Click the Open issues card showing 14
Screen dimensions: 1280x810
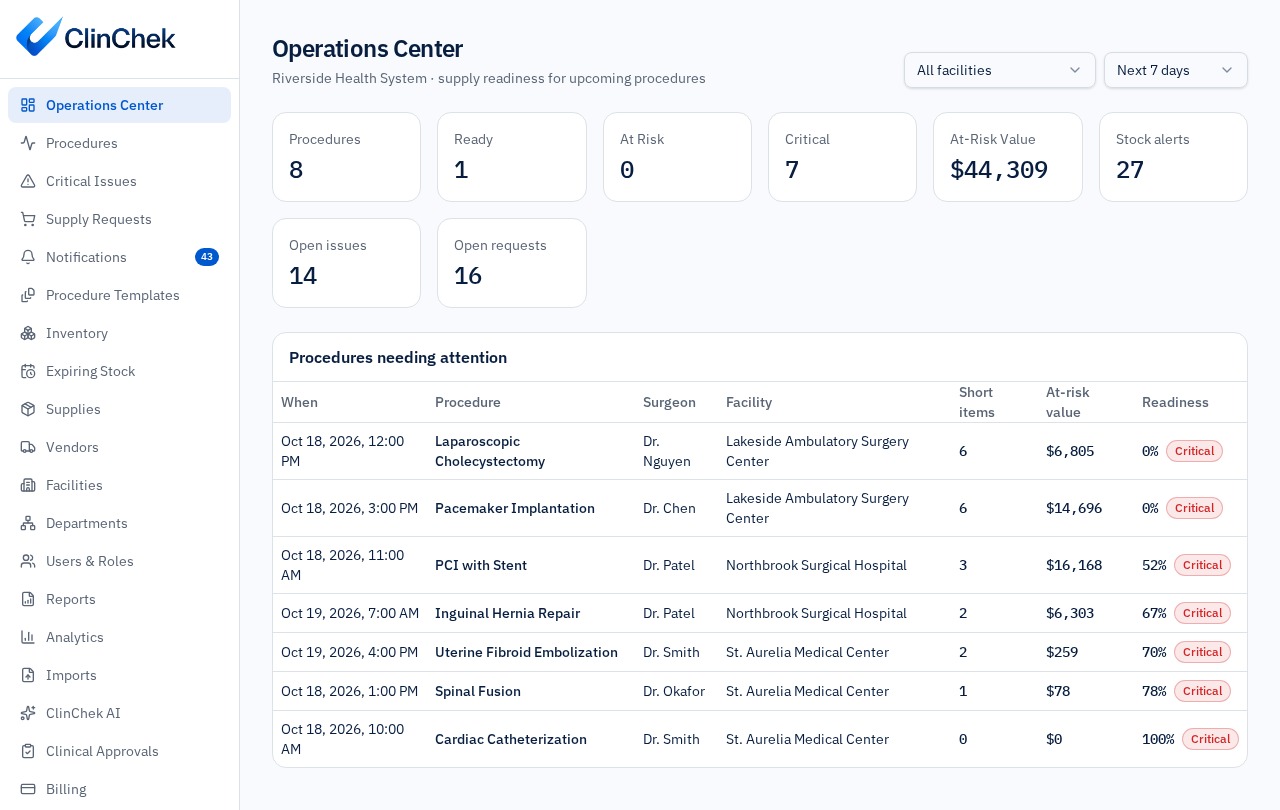tap(346, 263)
